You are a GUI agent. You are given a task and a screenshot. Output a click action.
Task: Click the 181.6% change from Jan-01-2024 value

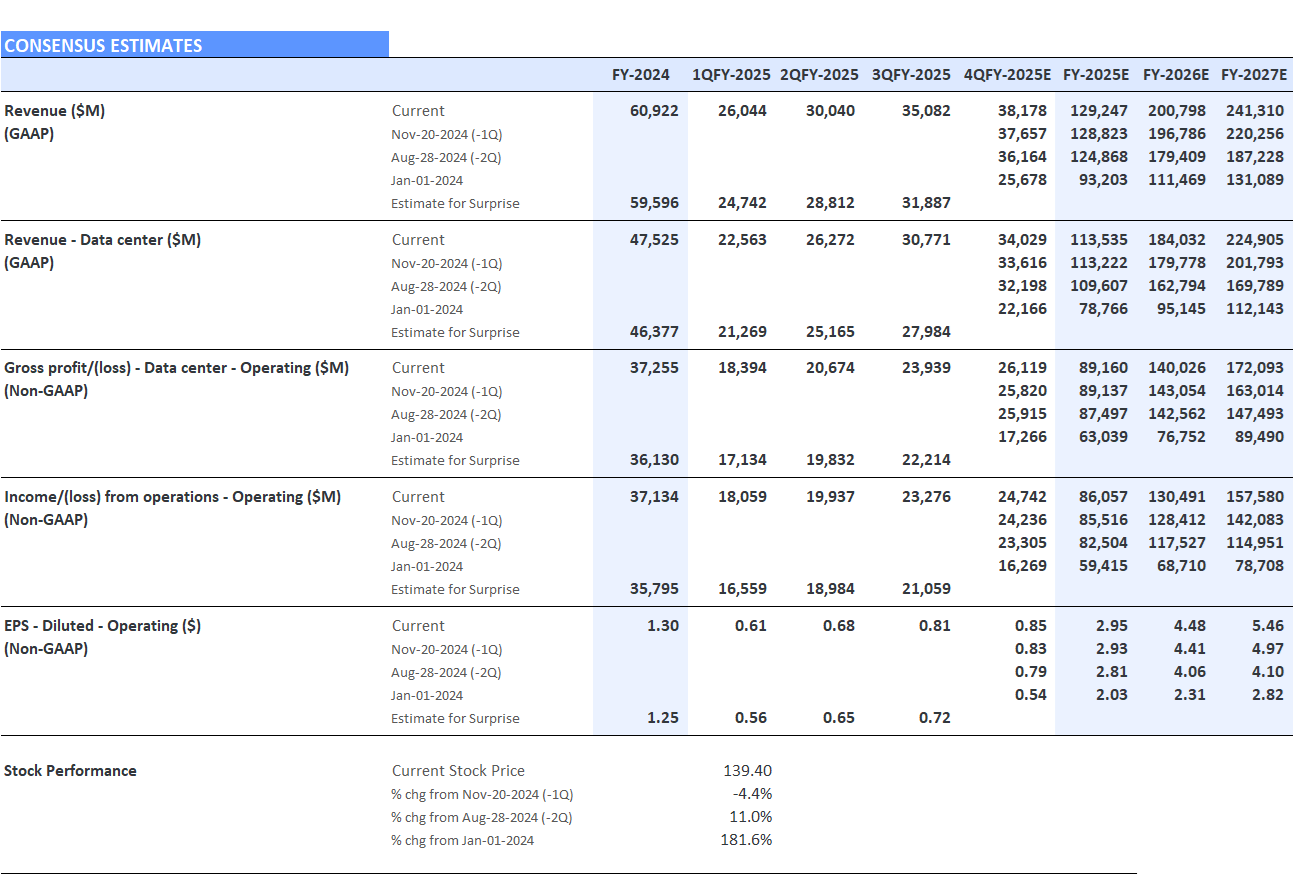[746, 840]
